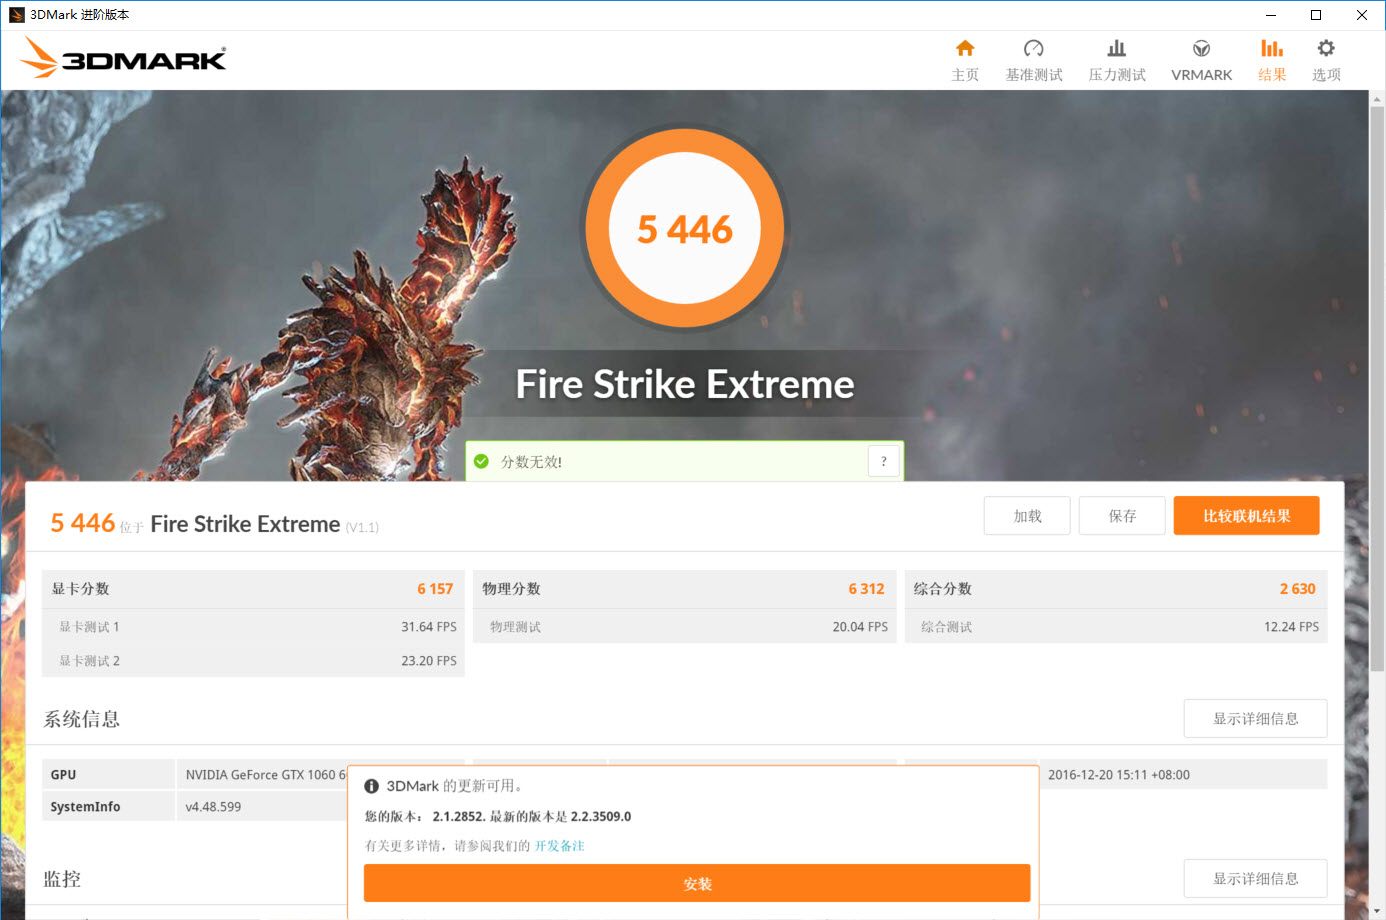Click the GPU label cell
This screenshot has height=920, width=1386.
click(108, 775)
